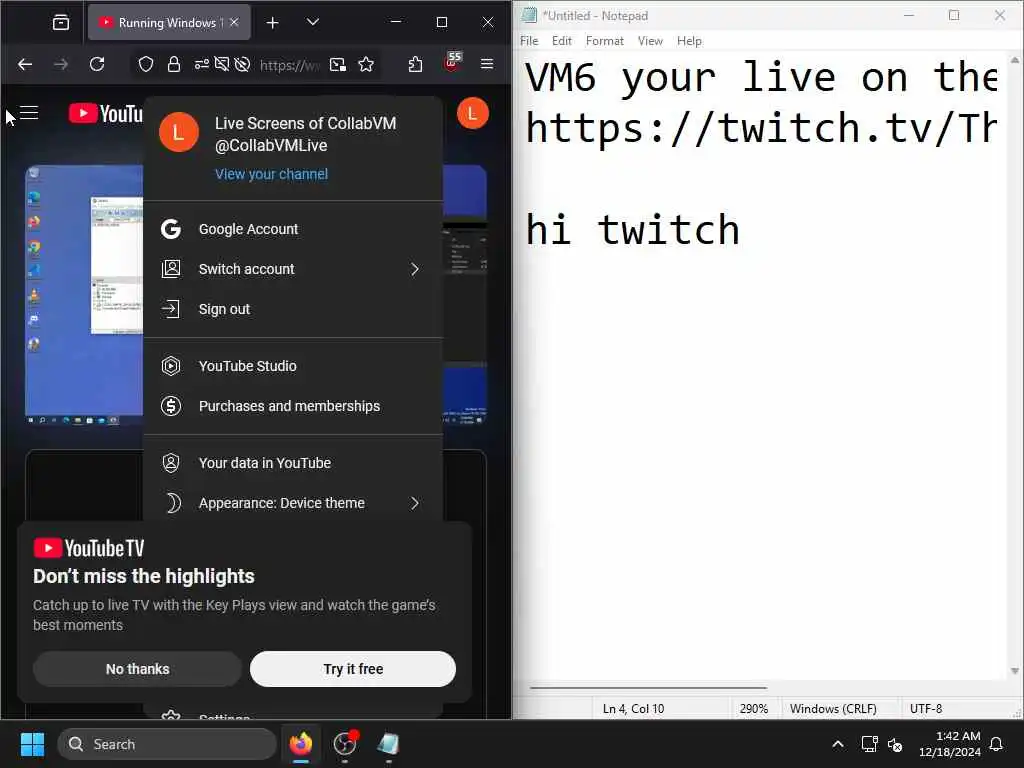Open Notepad File menu
1024x768 pixels.
click(529, 40)
